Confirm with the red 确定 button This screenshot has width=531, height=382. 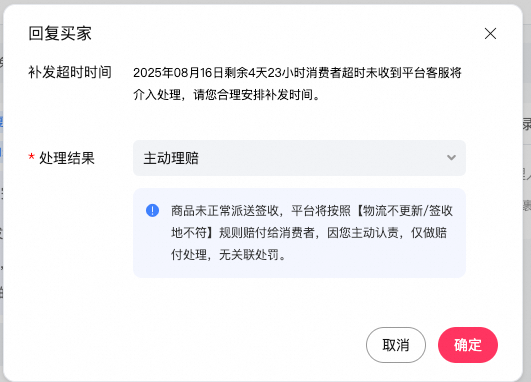pyautogui.click(x=468, y=345)
